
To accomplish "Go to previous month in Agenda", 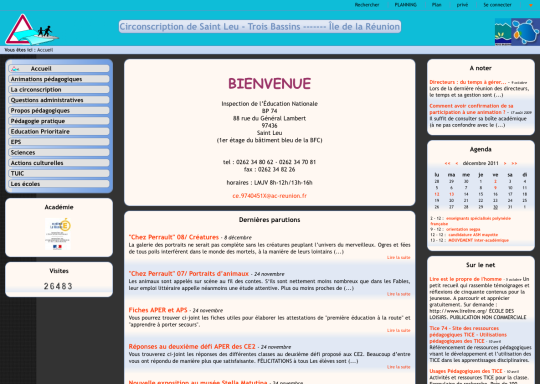I will tap(456, 163).
